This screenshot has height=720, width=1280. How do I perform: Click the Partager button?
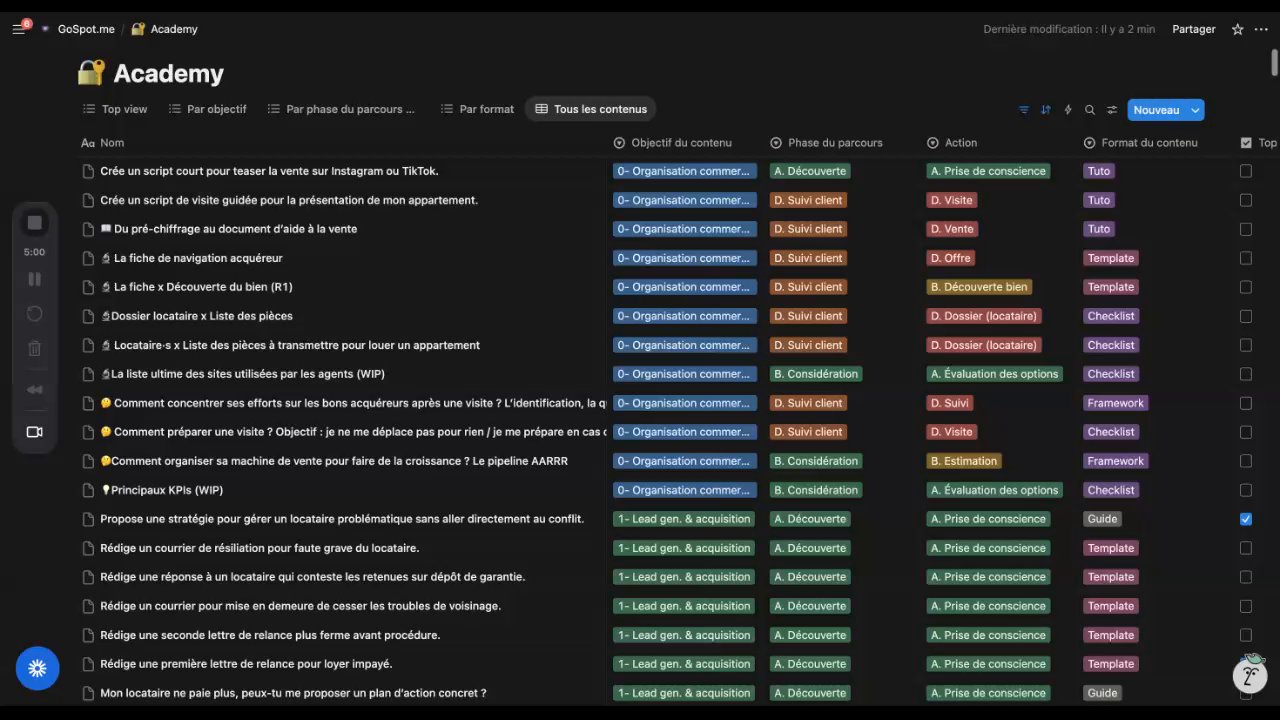1193,29
